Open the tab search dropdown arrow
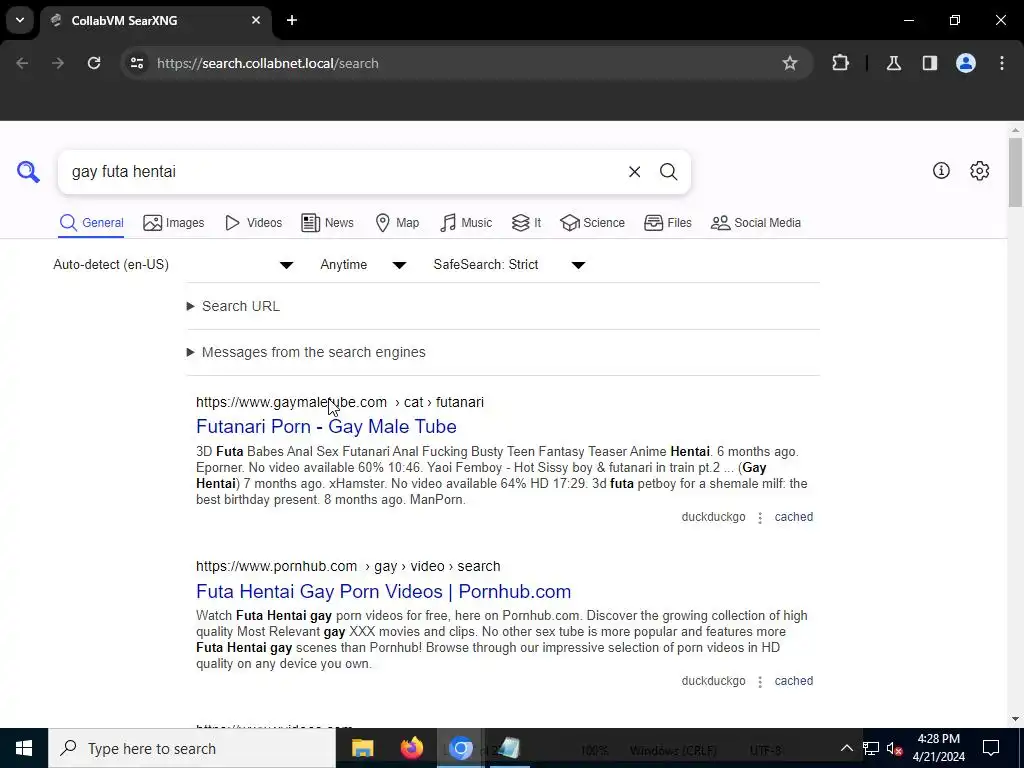Screen dimensions: 1024x768 tap(20, 20)
